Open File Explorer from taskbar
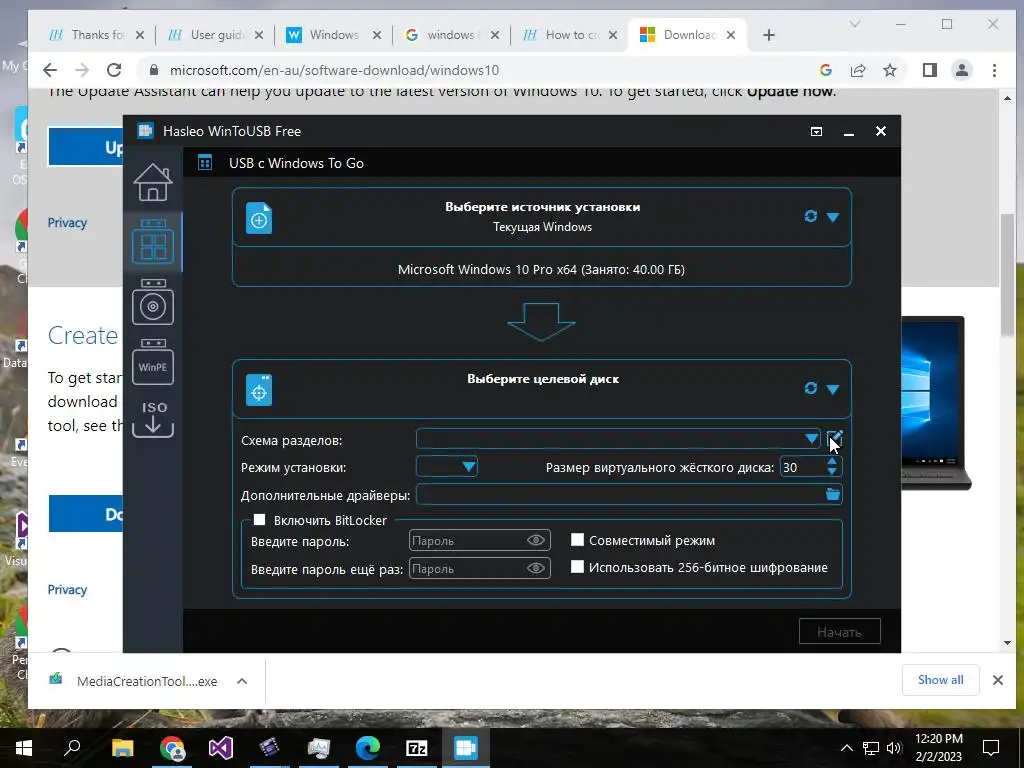 pyautogui.click(x=122, y=748)
